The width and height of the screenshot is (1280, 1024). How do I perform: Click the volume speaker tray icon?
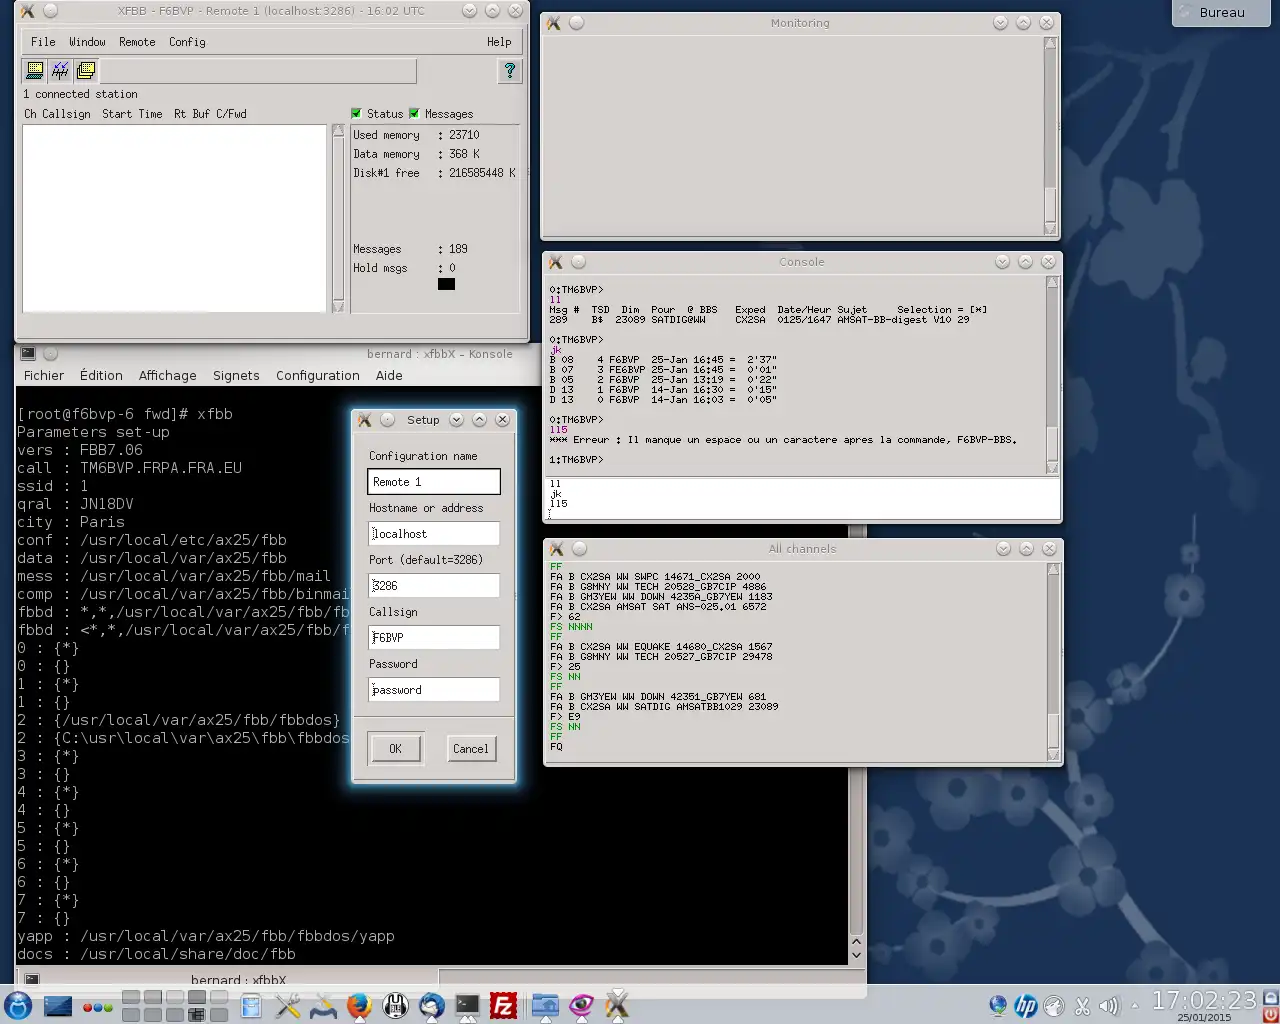tap(1108, 1006)
